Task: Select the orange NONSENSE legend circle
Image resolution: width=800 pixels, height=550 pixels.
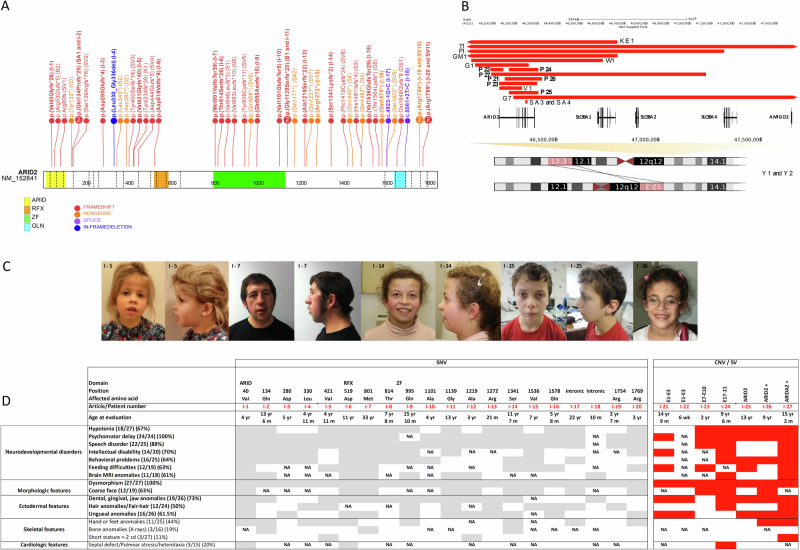Action: point(77,214)
